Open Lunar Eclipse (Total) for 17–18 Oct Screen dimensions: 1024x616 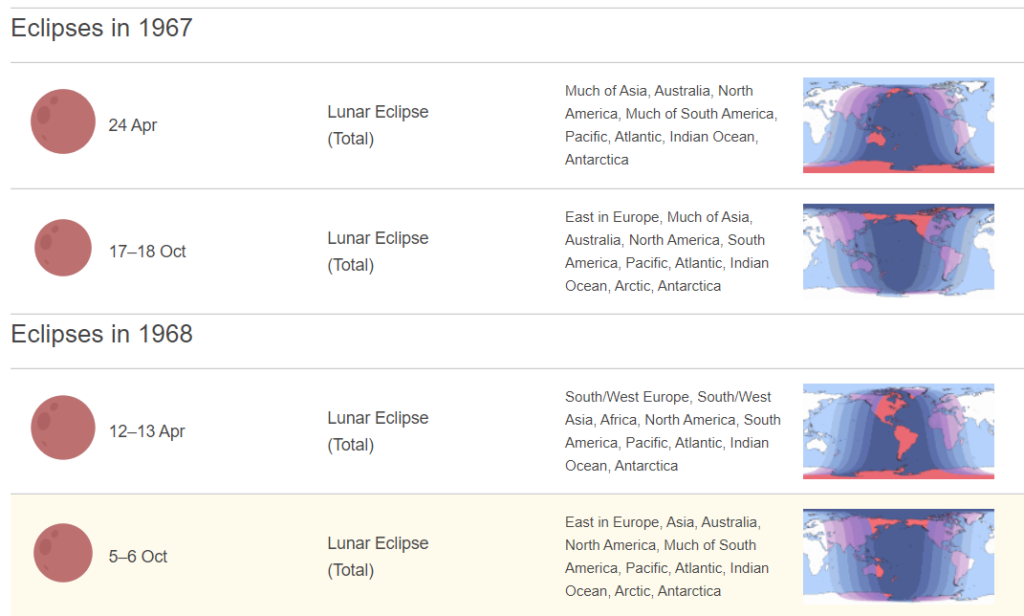click(x=377, y=251)
